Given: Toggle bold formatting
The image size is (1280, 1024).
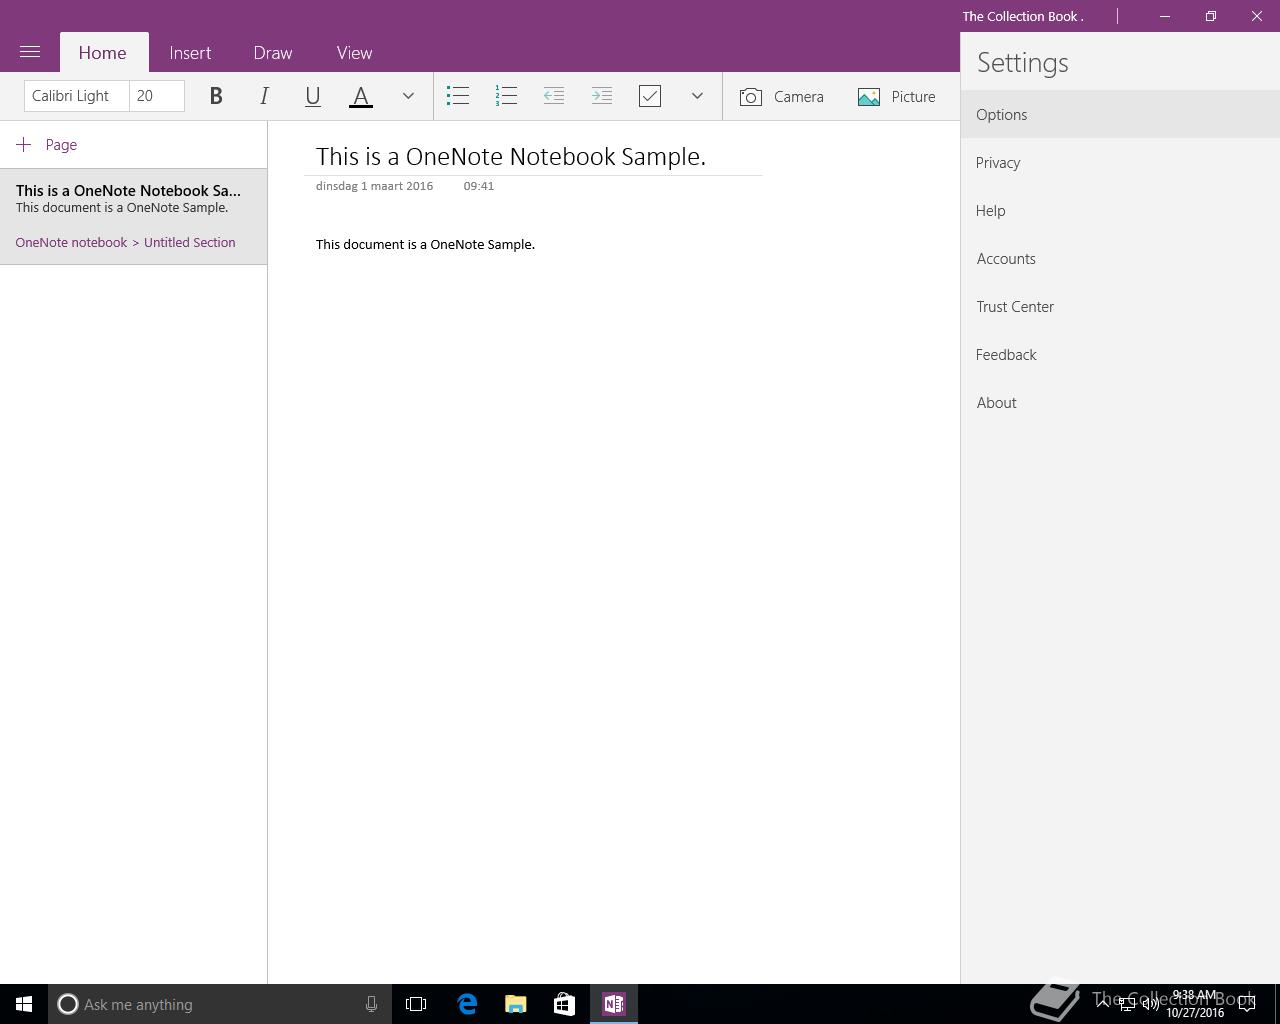Looking at the screenshot, I should pyautogui.click(x=216, y=96).
